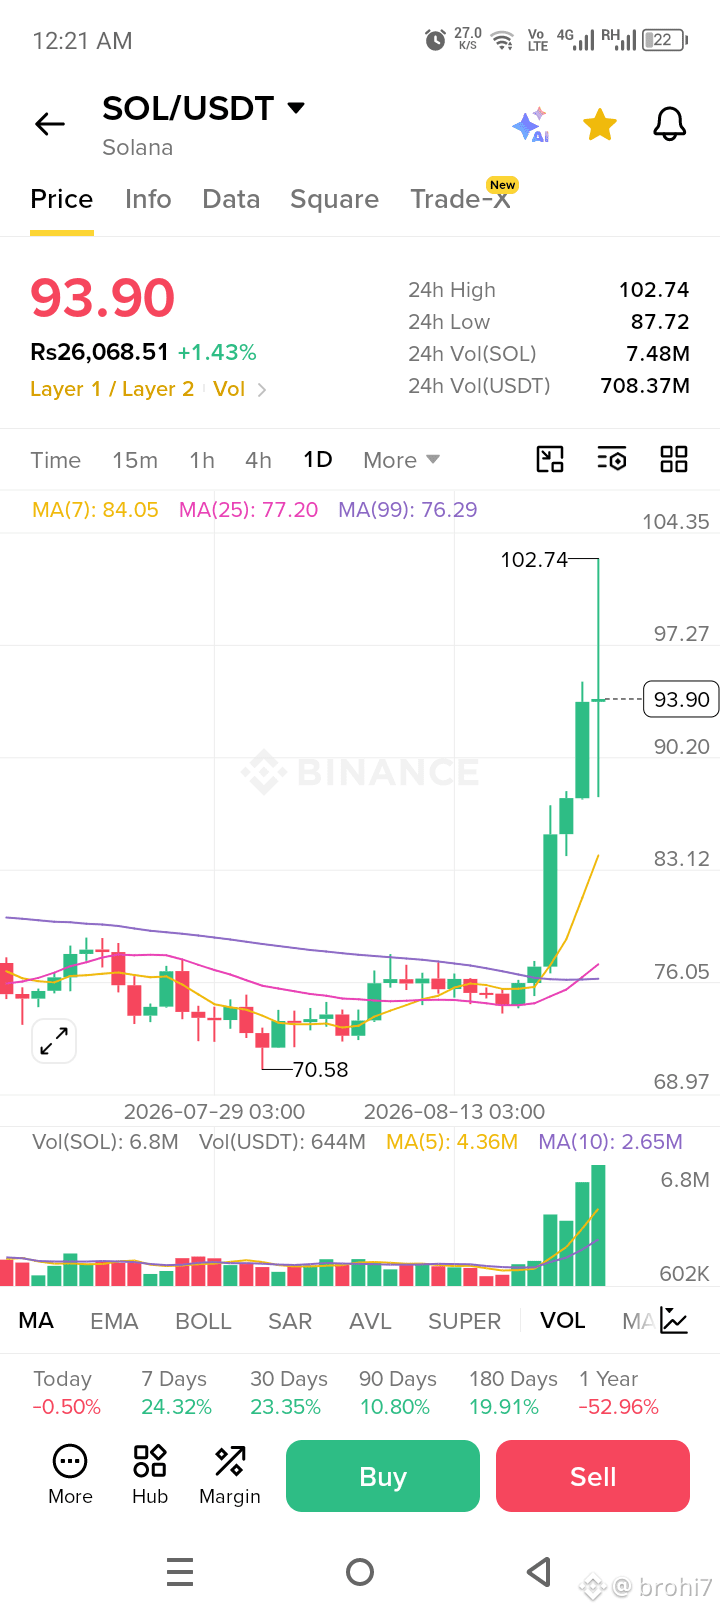
Task: Tap the MA(7): 84.05 legend
Action: point(95,510)
